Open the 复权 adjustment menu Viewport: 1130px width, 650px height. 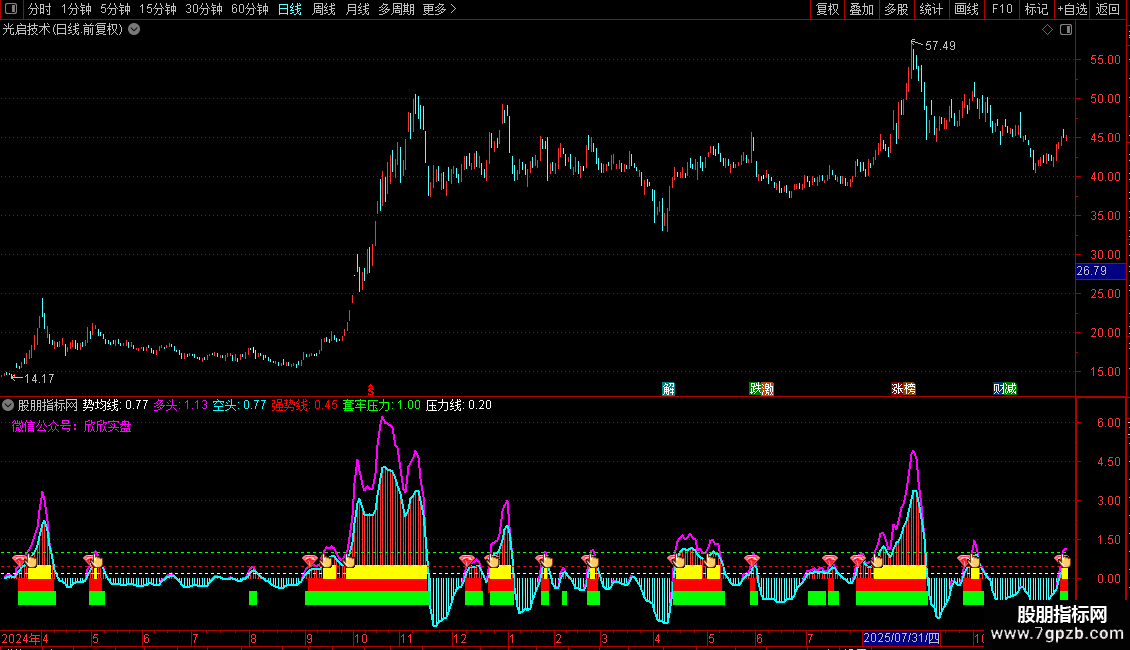(x=827, y=9)
